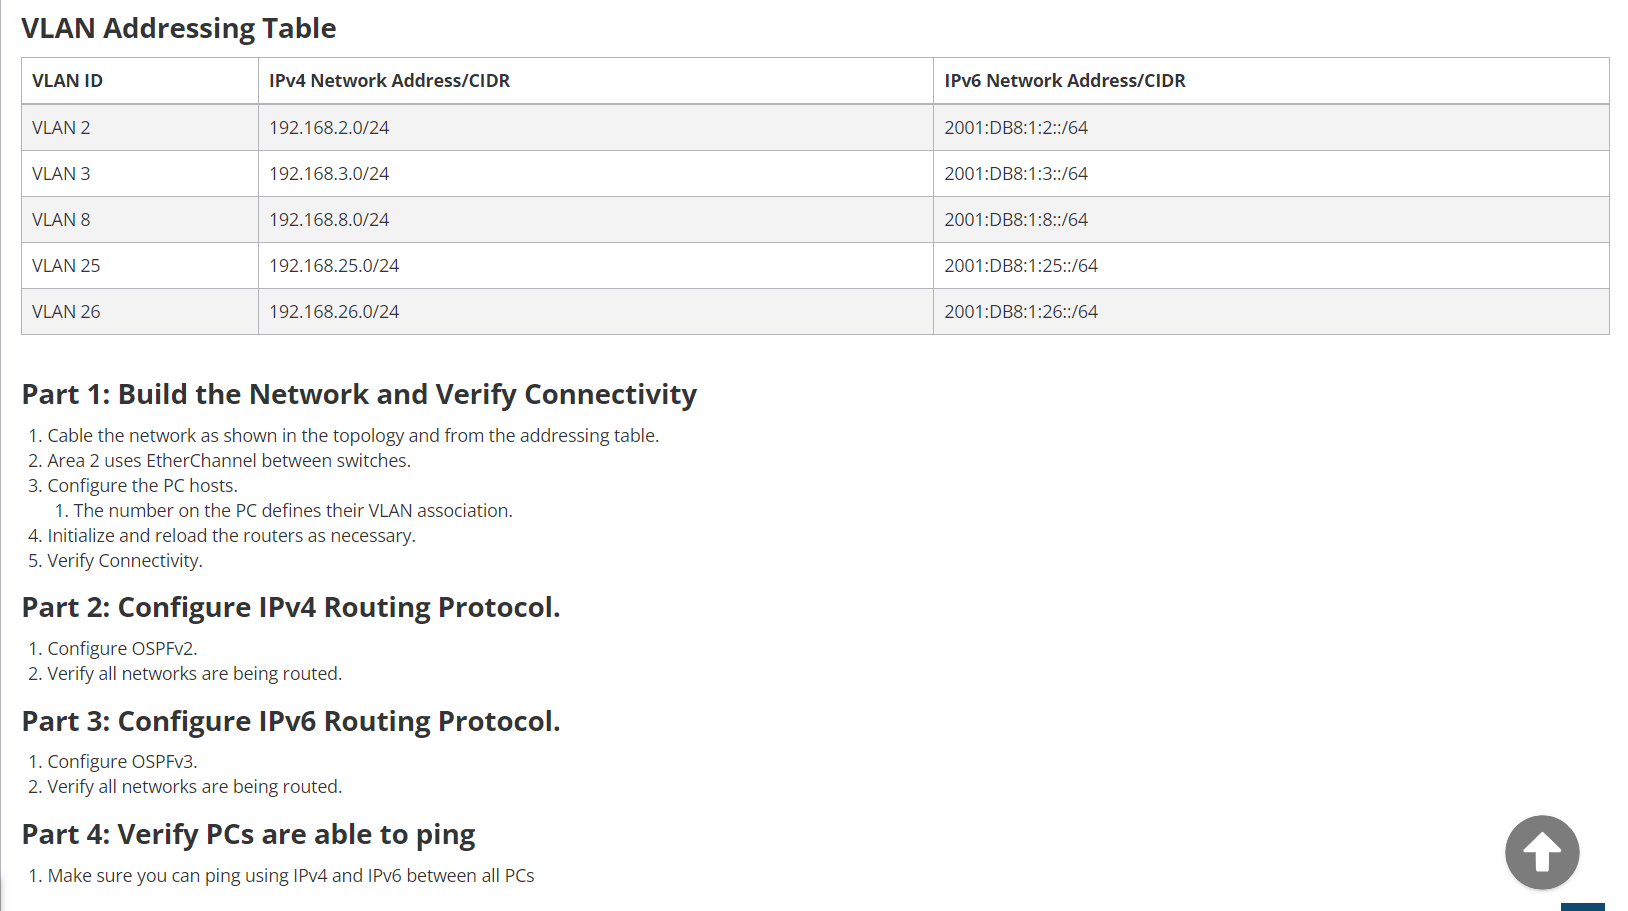Click the IPv4 Network Address/CIDR header

click(388, 80)
